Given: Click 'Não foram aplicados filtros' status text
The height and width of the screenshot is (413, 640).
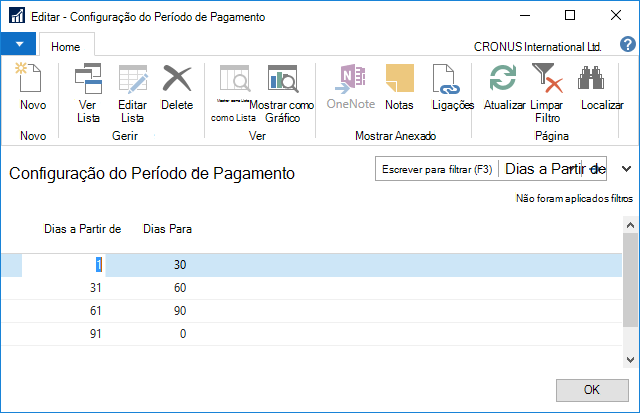Looking at the screenshot, I should pos(574,198).
